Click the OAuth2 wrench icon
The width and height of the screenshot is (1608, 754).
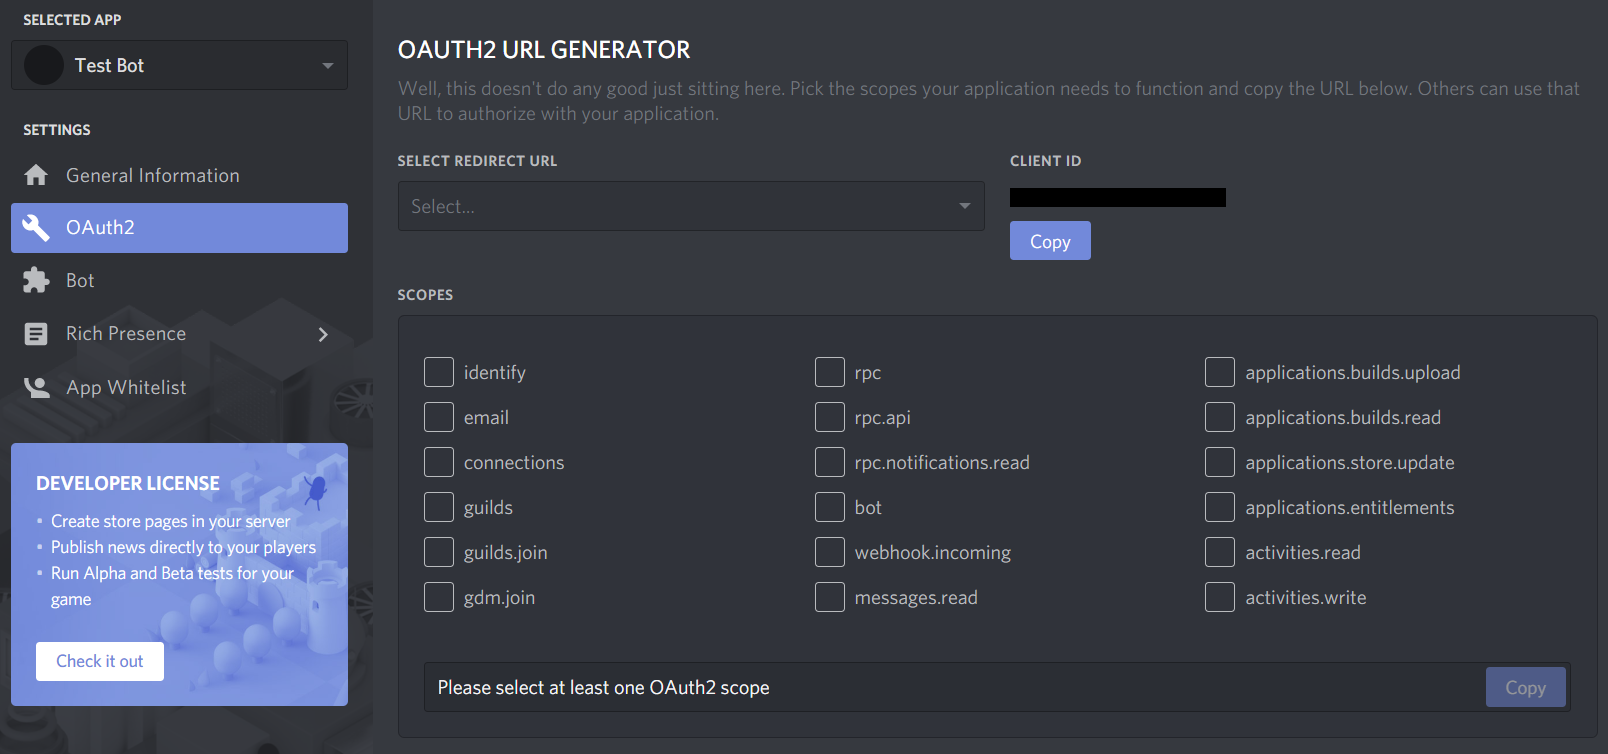36,228
